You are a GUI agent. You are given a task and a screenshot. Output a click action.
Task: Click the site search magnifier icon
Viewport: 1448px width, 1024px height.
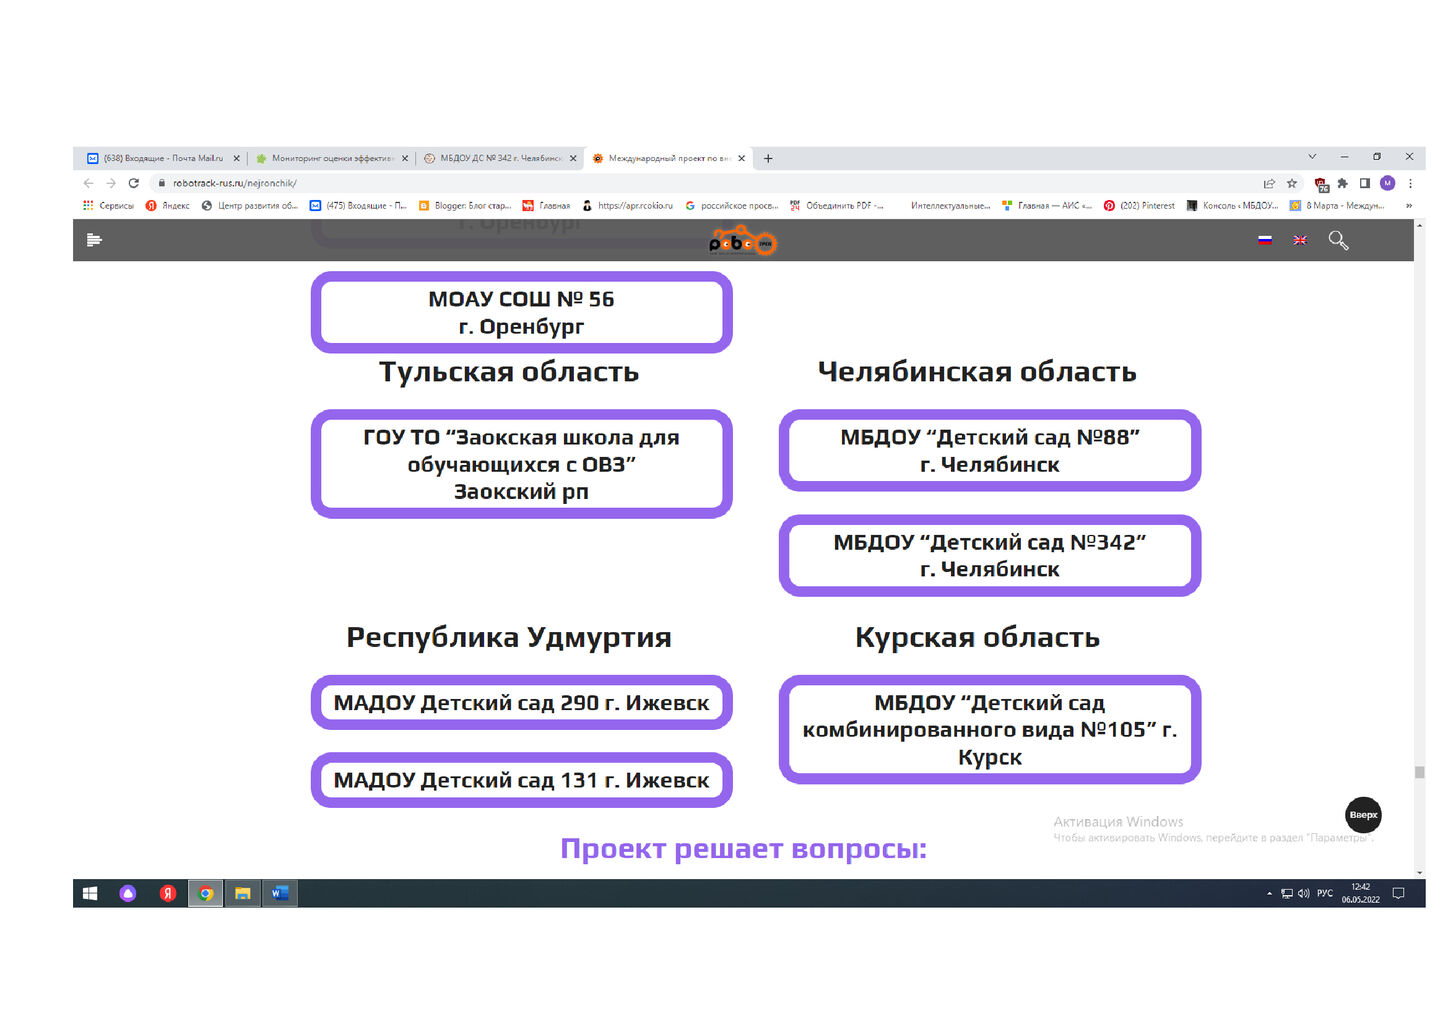1338,240
